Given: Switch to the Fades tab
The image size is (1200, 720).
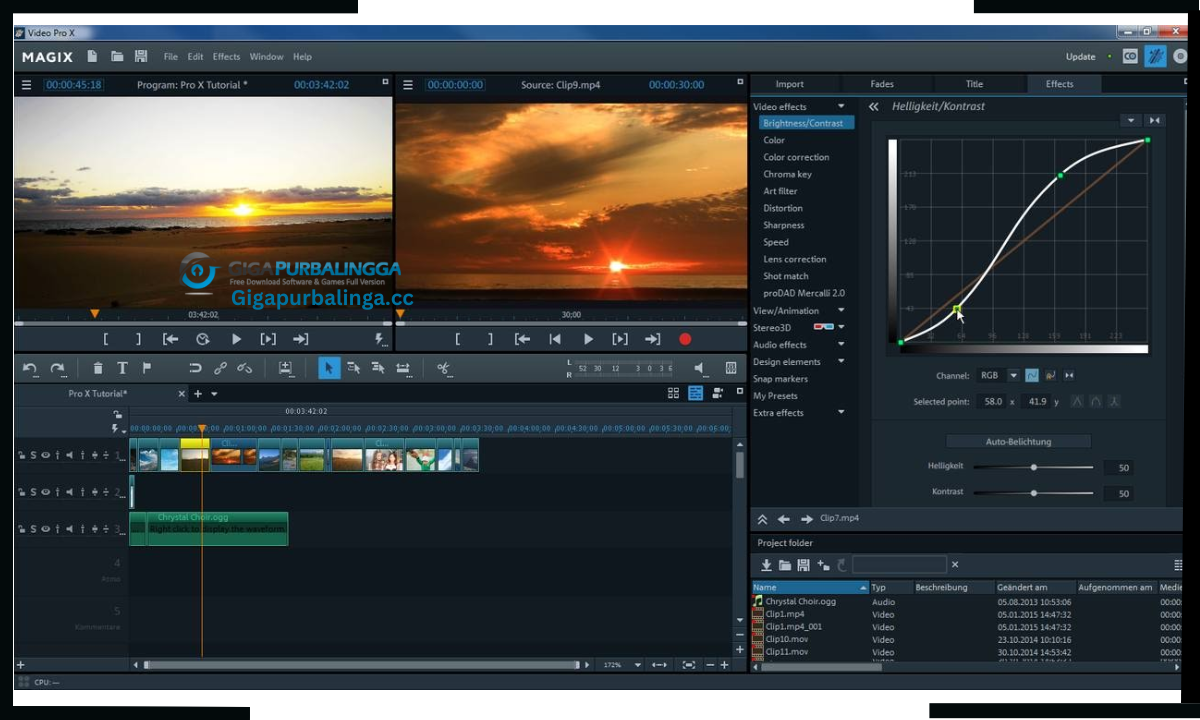Looking at the screenshot, I should [882, 84].
